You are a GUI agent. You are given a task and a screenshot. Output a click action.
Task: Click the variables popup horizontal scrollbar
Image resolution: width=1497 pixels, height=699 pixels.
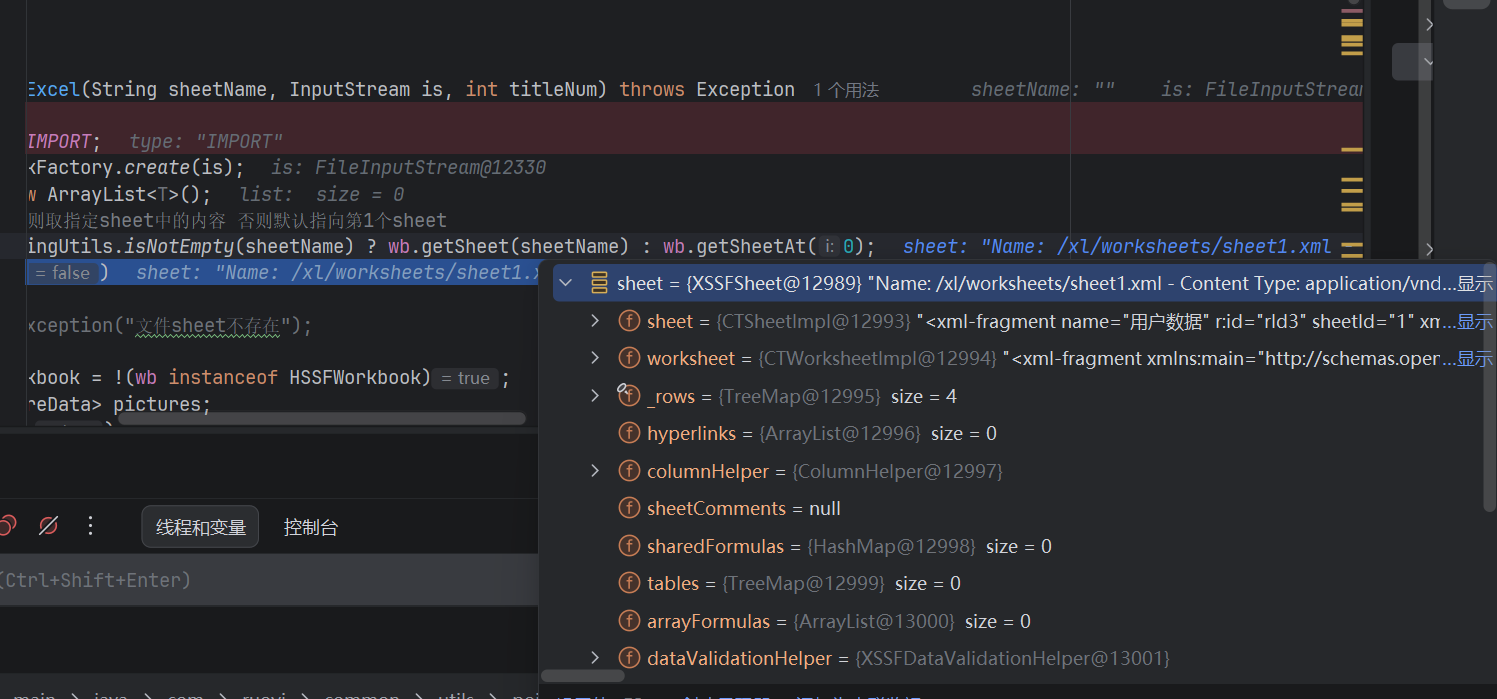pyautogui.click(x=583, y=677)
